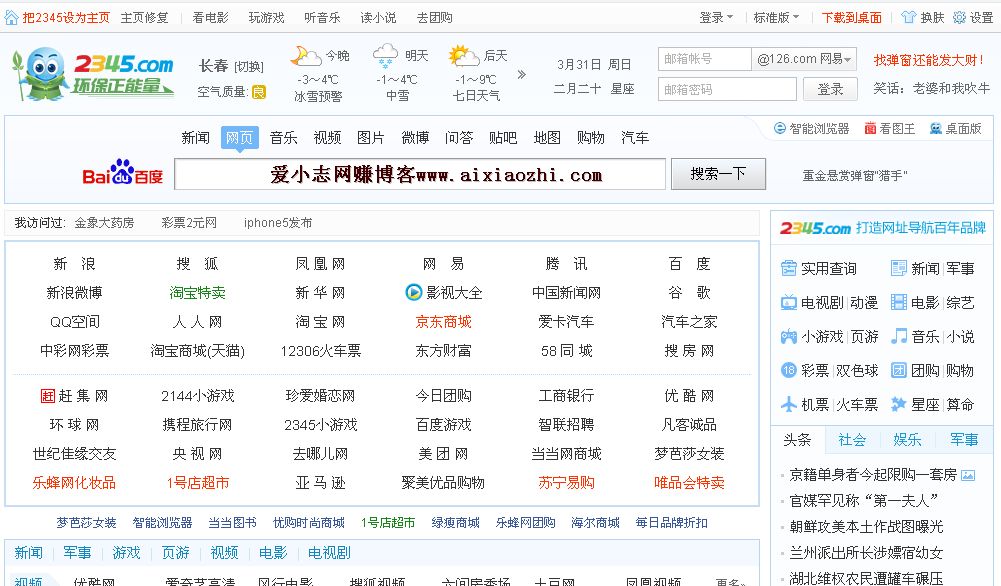Viewport: 1001px width, 586px height.
Task: Click 下载到桌面 link
Action: click(852, 17)
